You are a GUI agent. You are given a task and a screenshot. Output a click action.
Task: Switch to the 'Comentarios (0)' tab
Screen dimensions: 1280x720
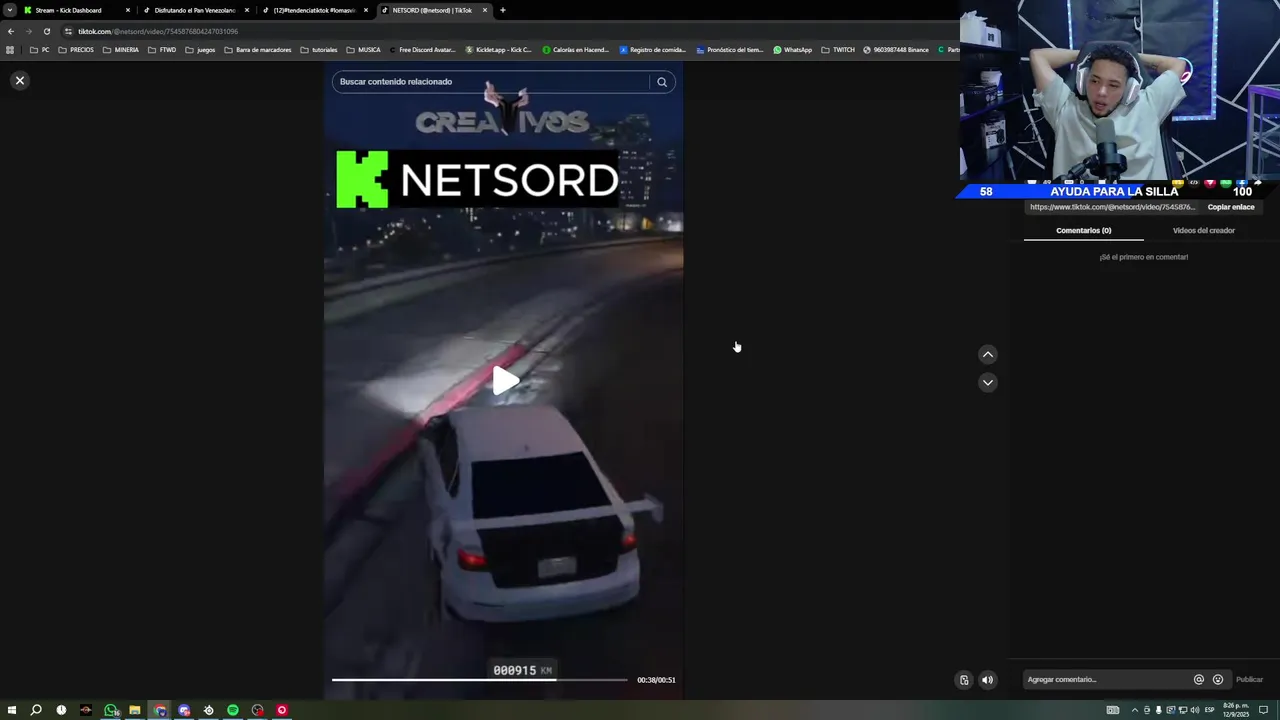pyautogui.click(x=1083, y=230)
